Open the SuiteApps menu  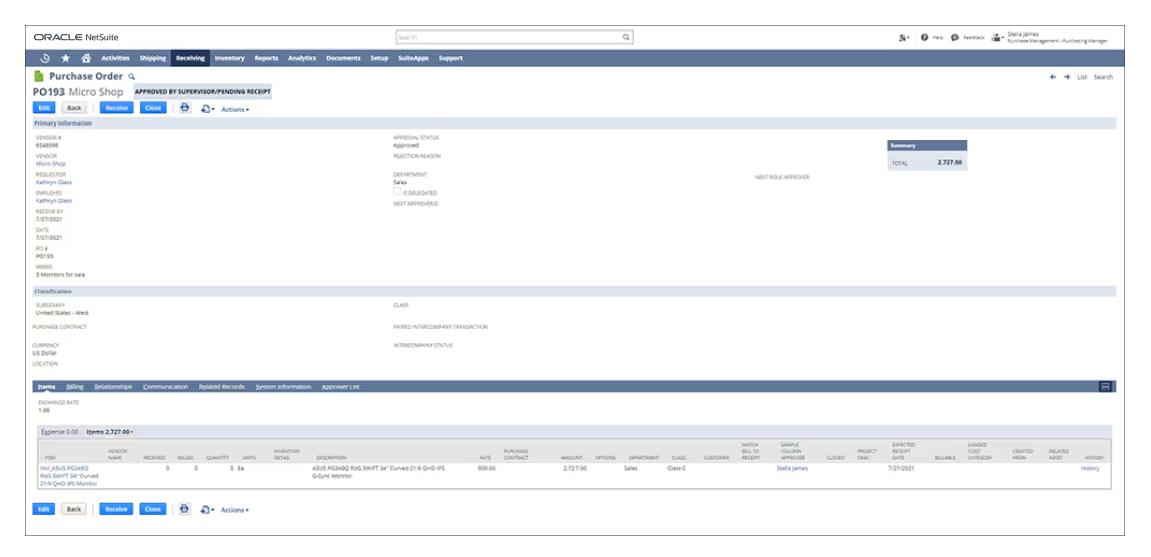[413, 58]
